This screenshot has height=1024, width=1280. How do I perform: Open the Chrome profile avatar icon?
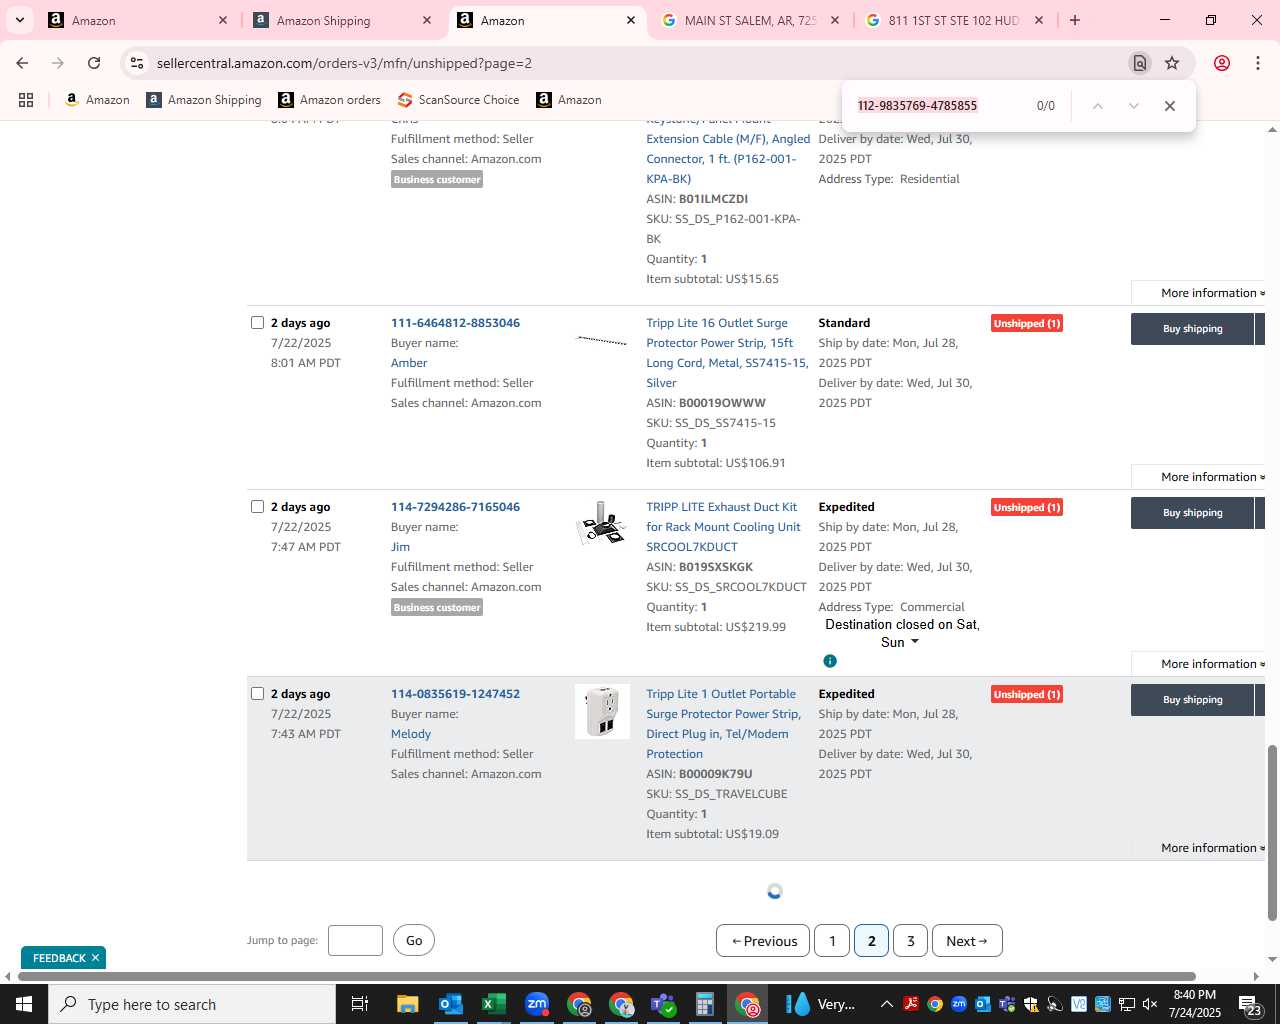[1222, 63]
